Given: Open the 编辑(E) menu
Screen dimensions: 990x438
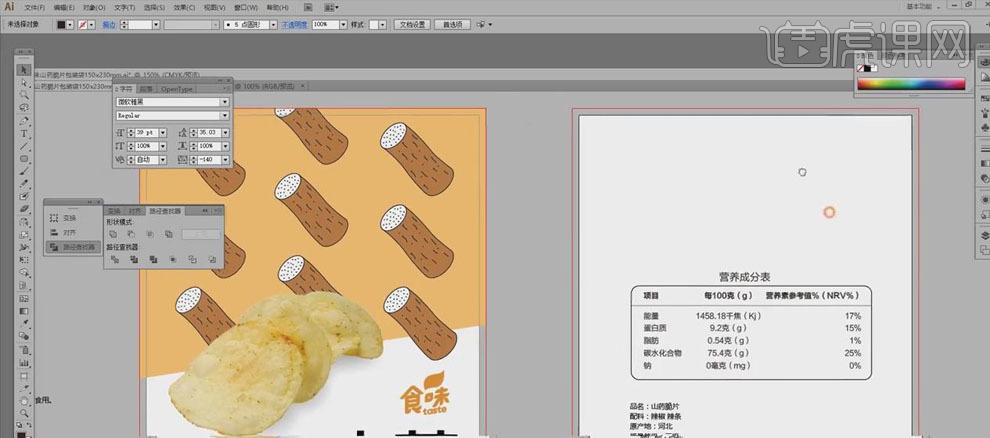Looking at the screenshot, I should [x=64, y=8].
